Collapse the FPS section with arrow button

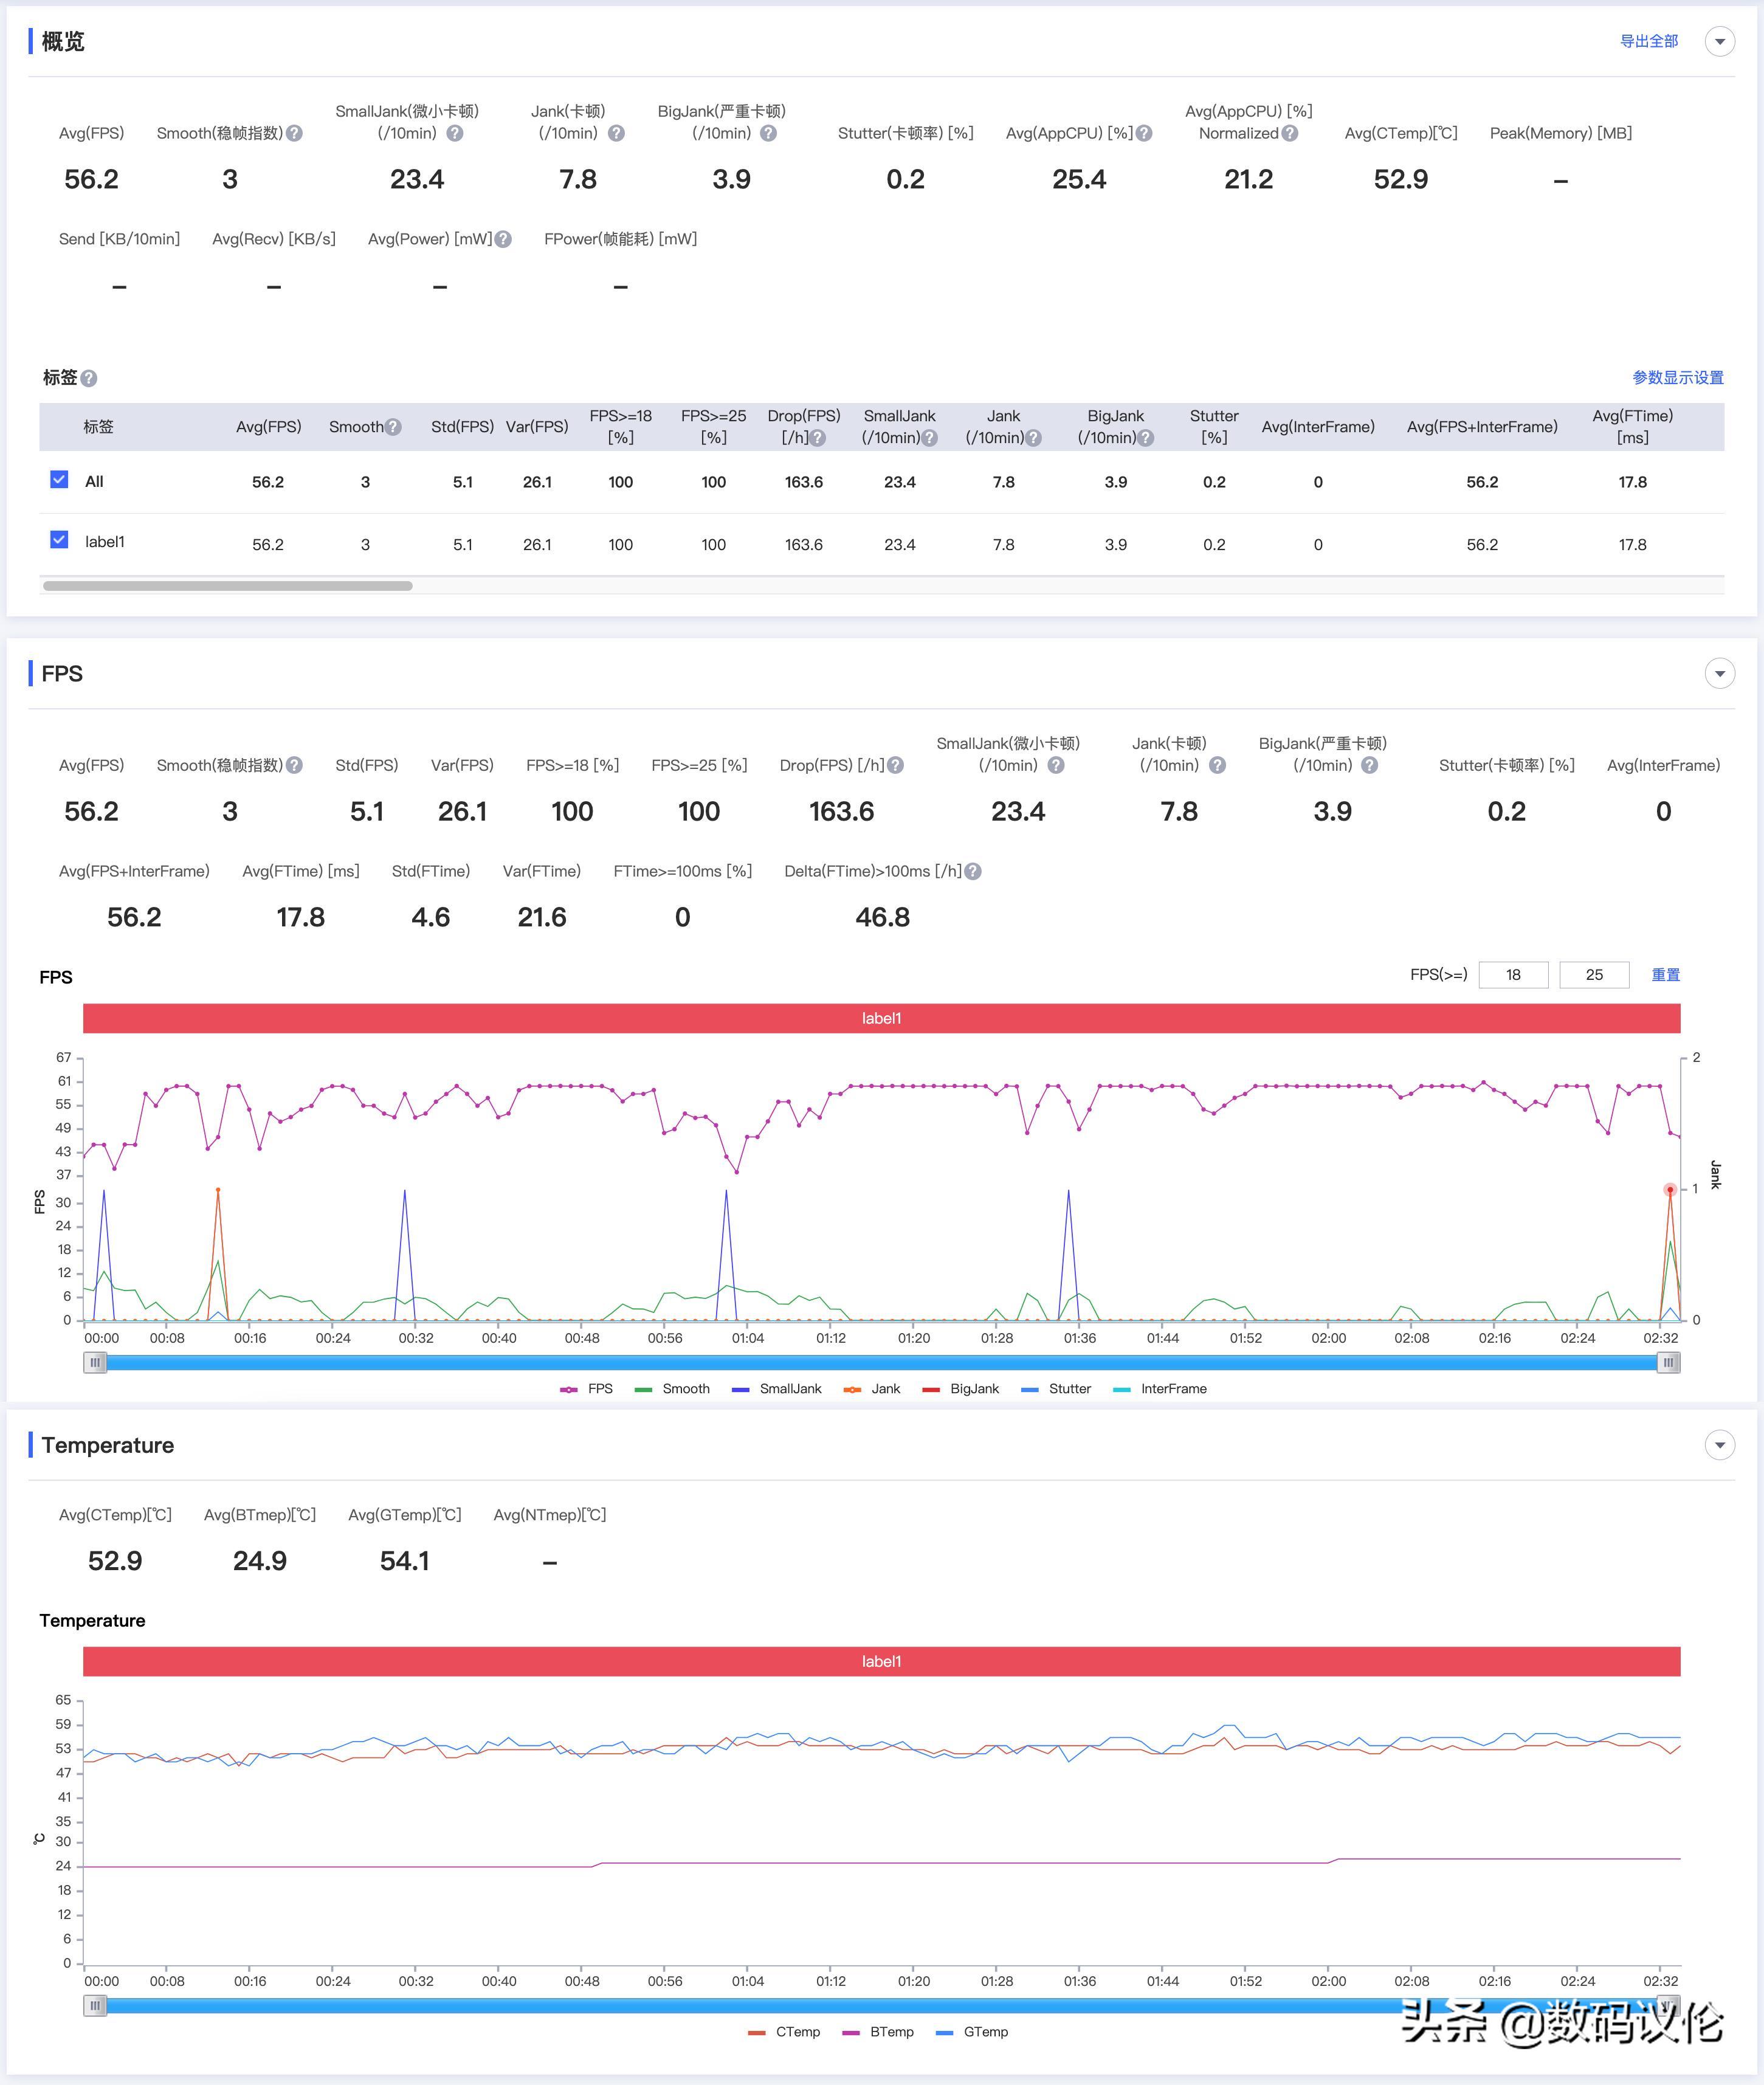coord(1719,674)
